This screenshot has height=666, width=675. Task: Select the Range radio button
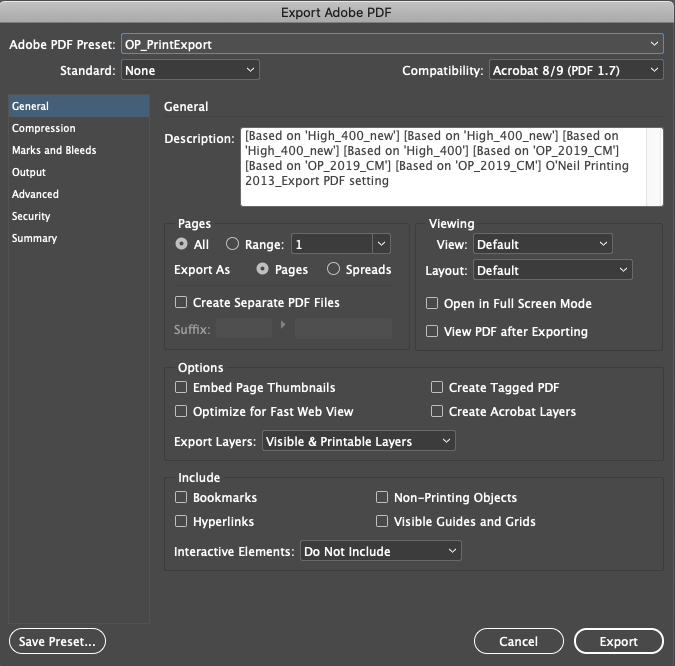click(x=232, y=244)
